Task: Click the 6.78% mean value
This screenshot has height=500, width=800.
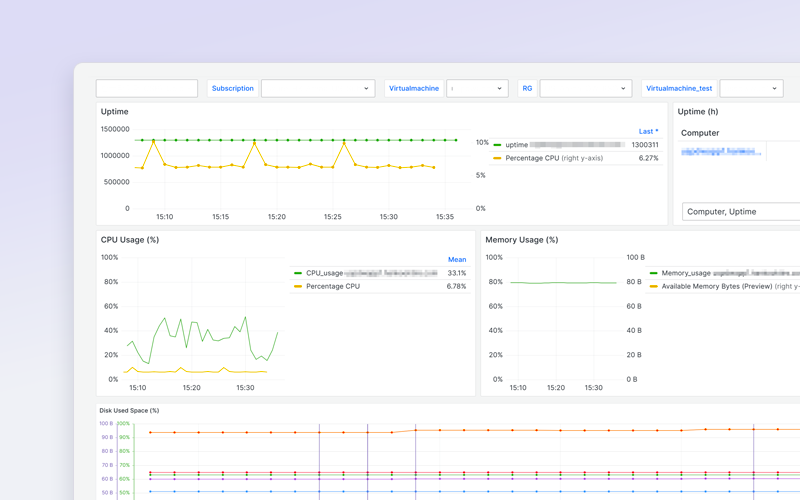Action: pos(456,286)
